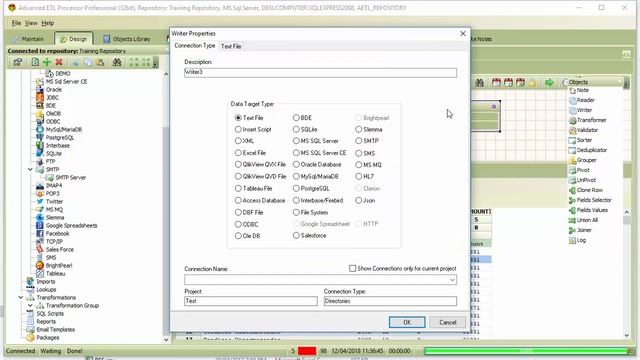Switch to the Text File tab
640x360 pixels.
pos(231,46)
